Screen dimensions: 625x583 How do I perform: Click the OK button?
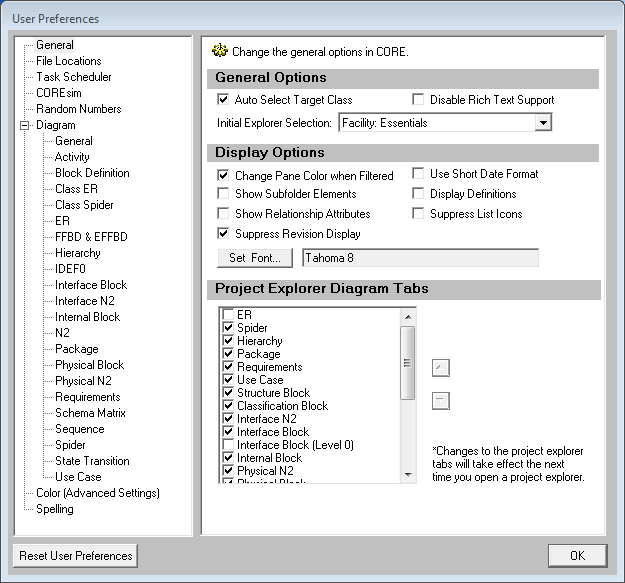pos(577,555)
